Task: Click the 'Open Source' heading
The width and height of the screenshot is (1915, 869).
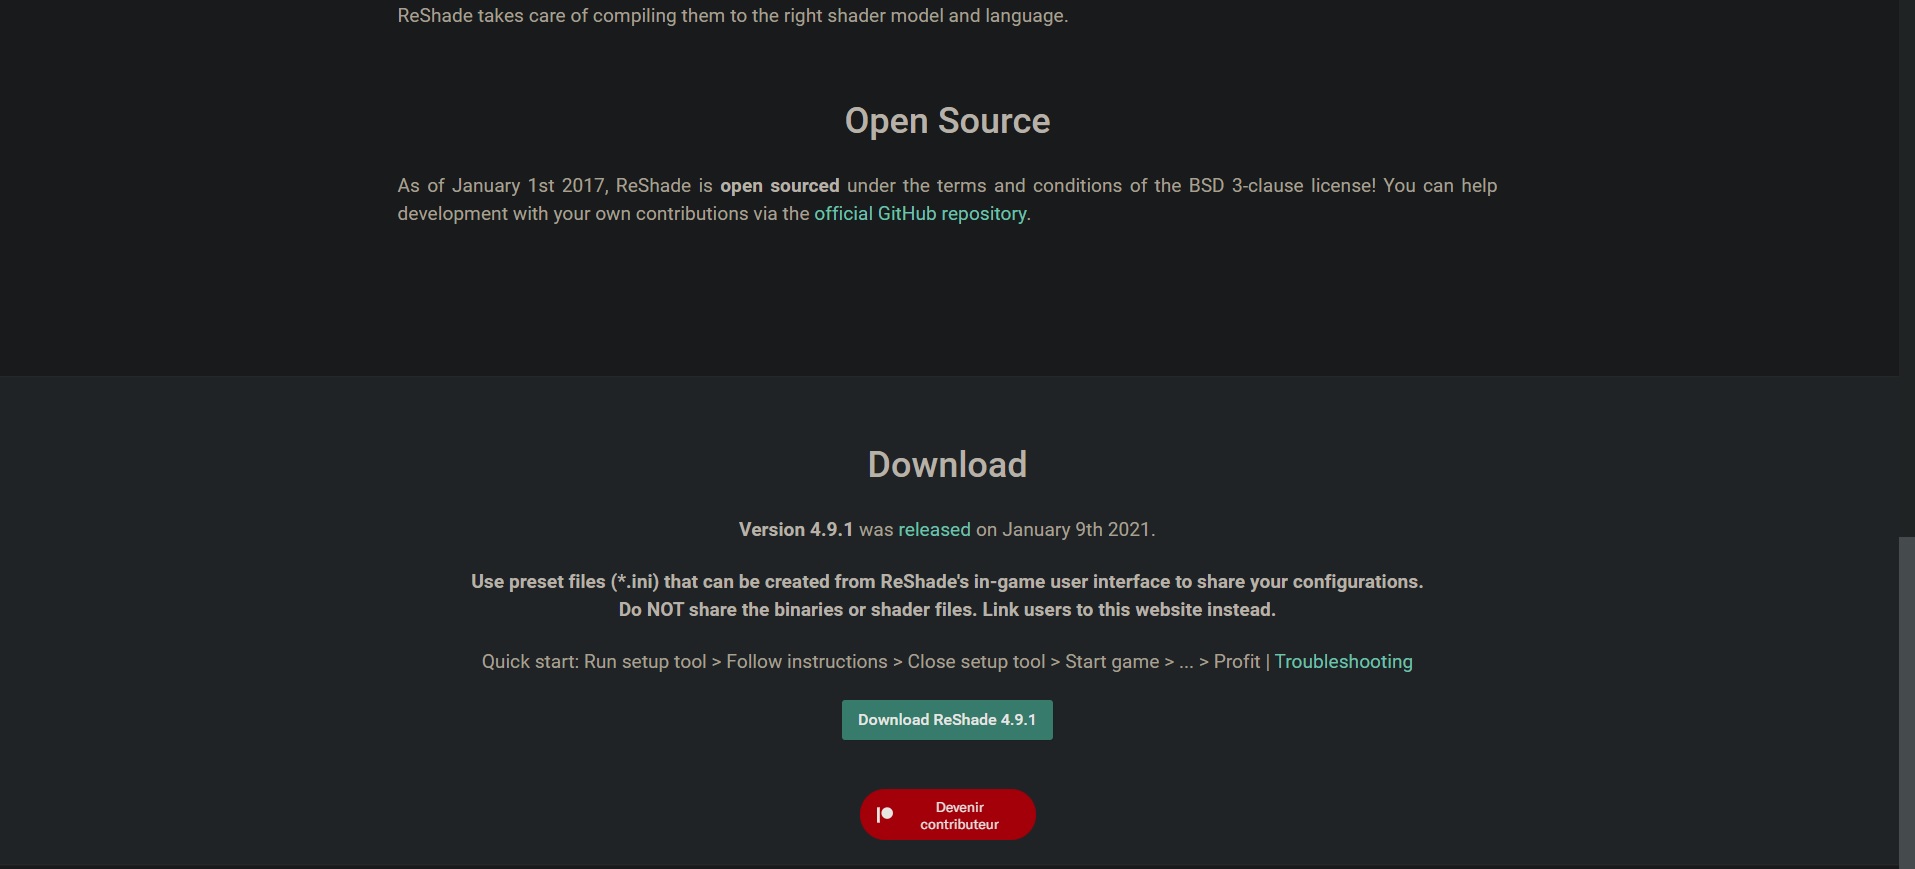Action: pyautogui.click(x=947, y=121)
